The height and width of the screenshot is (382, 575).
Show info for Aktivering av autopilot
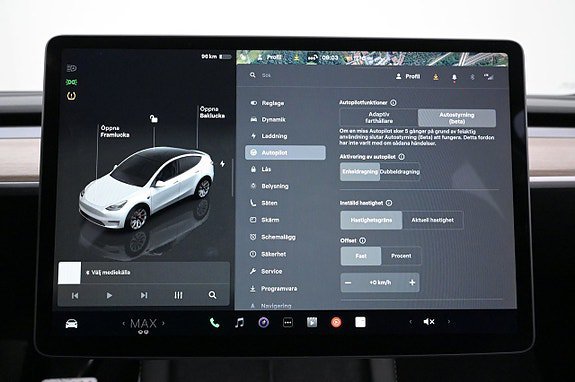point(402,157)
